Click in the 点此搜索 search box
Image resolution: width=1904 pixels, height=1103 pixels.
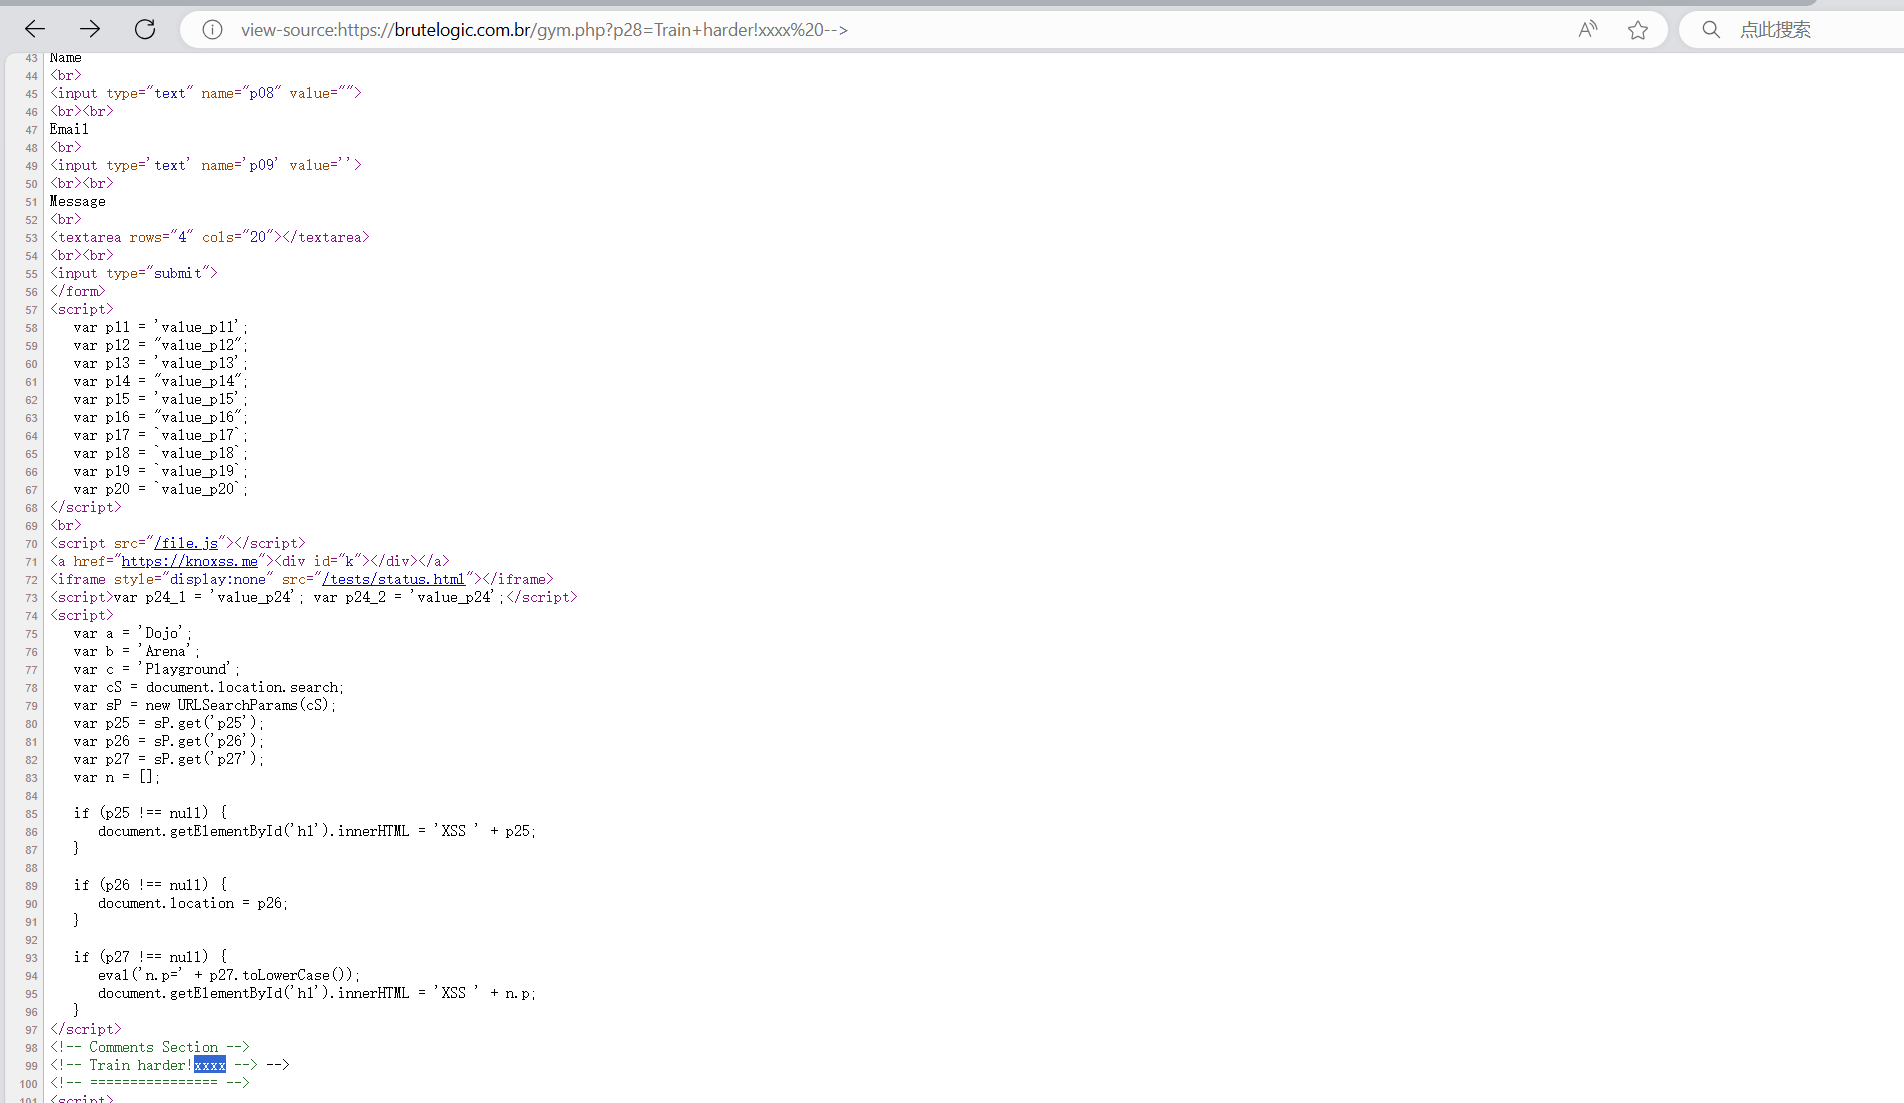click(1800, 30)
